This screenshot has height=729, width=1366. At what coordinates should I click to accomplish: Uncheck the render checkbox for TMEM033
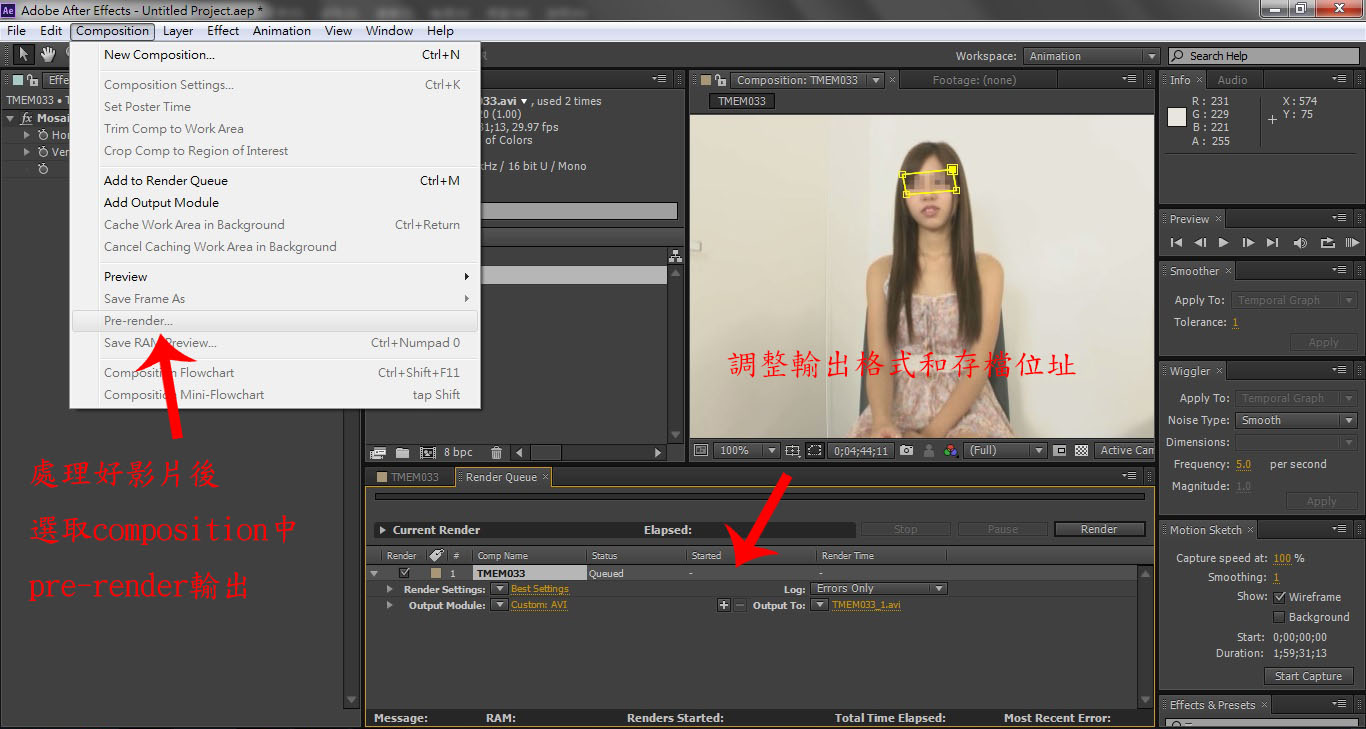[x=404, y=573]
